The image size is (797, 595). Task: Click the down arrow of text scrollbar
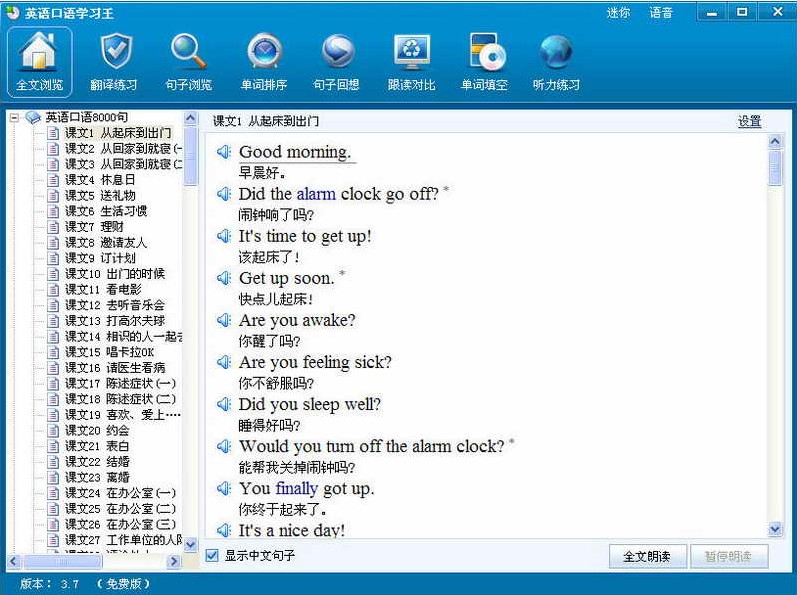(x=775, y=529)
